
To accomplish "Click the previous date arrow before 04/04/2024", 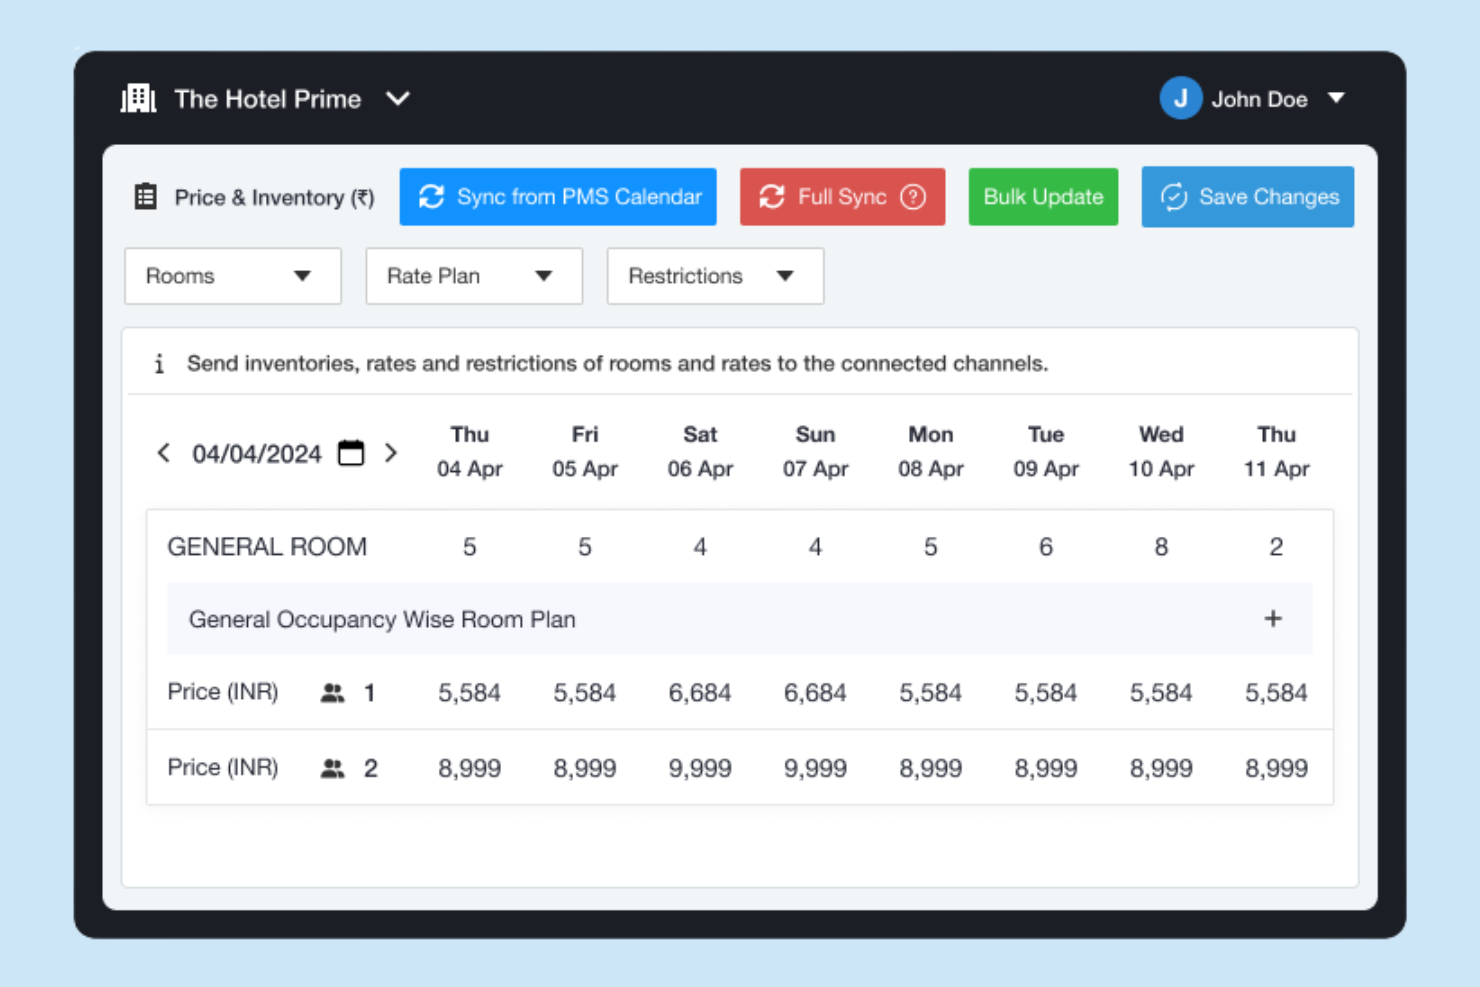I will coord(164,453).
